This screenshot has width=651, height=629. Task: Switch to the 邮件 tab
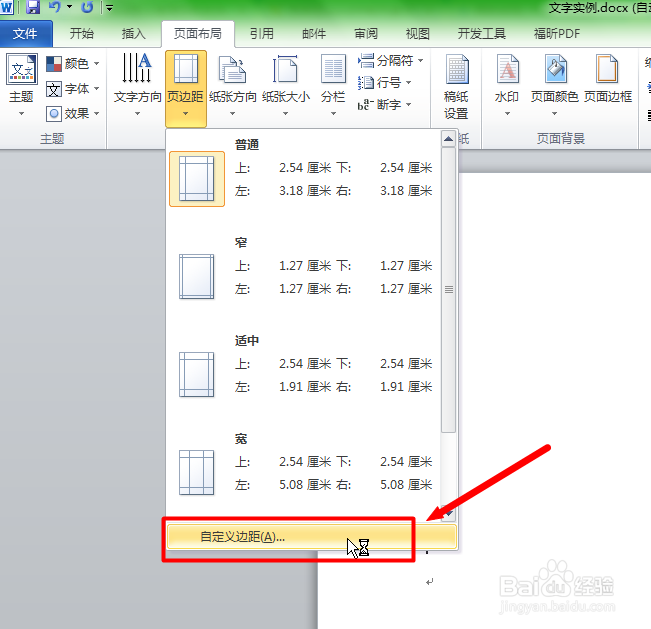(x=314, y=34)
